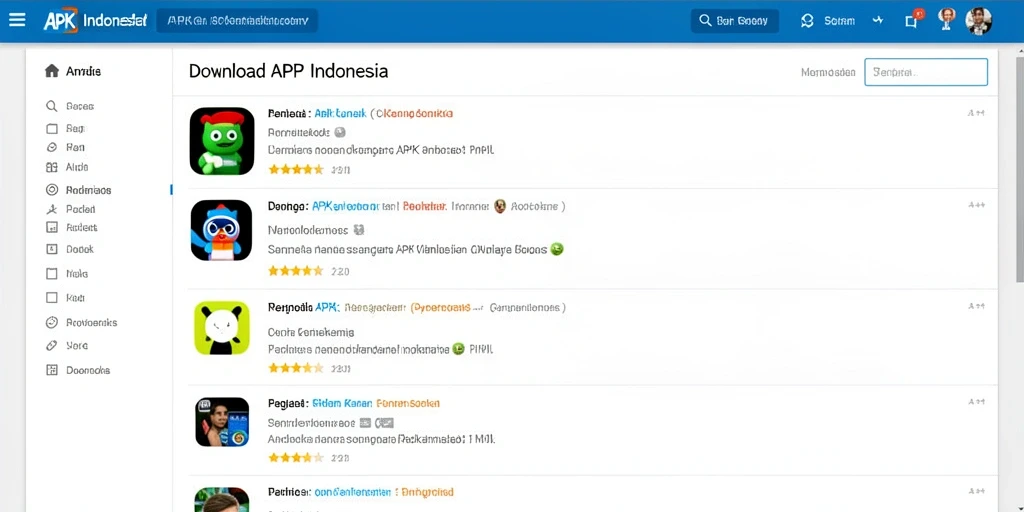Viewport: 1024px width, 512px height.
Task: Click the magnifier icon beside Seces
Action: click(x=52, y=106)
